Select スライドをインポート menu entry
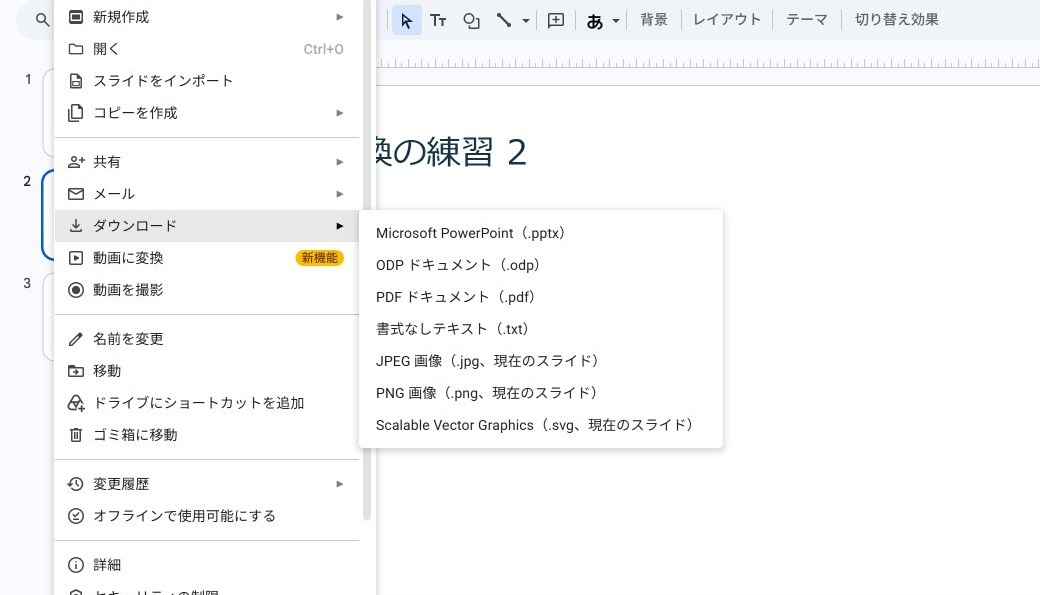1040x595 pixels. [207, 81]
